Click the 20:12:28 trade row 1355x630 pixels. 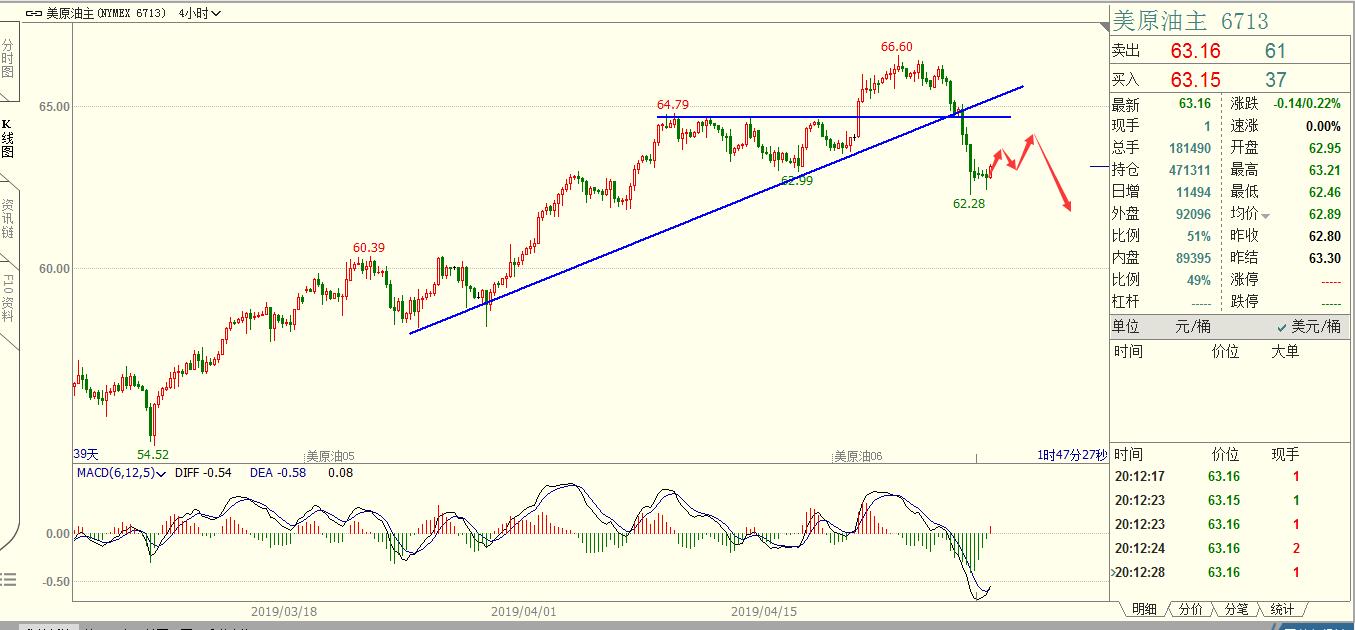1138,572
